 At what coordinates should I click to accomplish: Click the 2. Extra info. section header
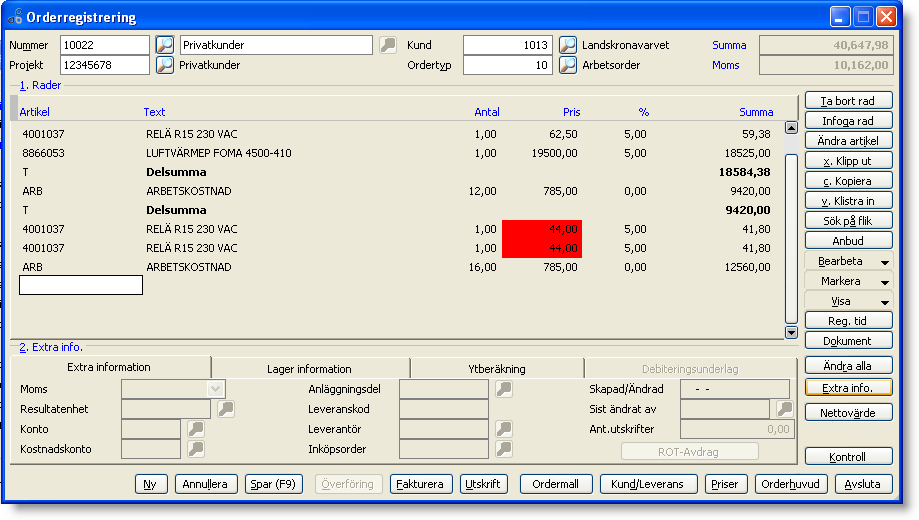pyautogui.click(x=51, y=347)
